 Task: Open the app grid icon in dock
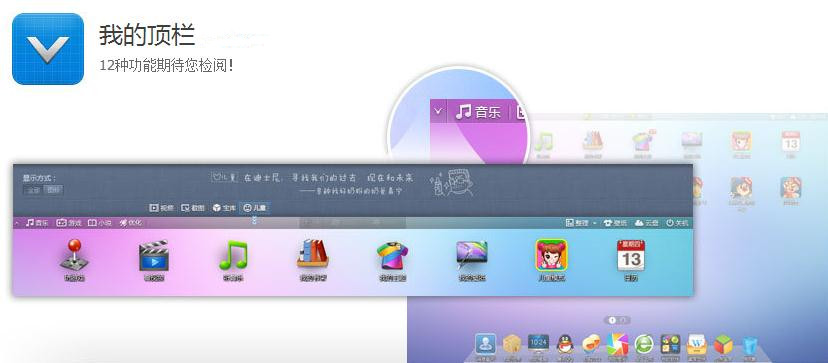tap(670, 344)
